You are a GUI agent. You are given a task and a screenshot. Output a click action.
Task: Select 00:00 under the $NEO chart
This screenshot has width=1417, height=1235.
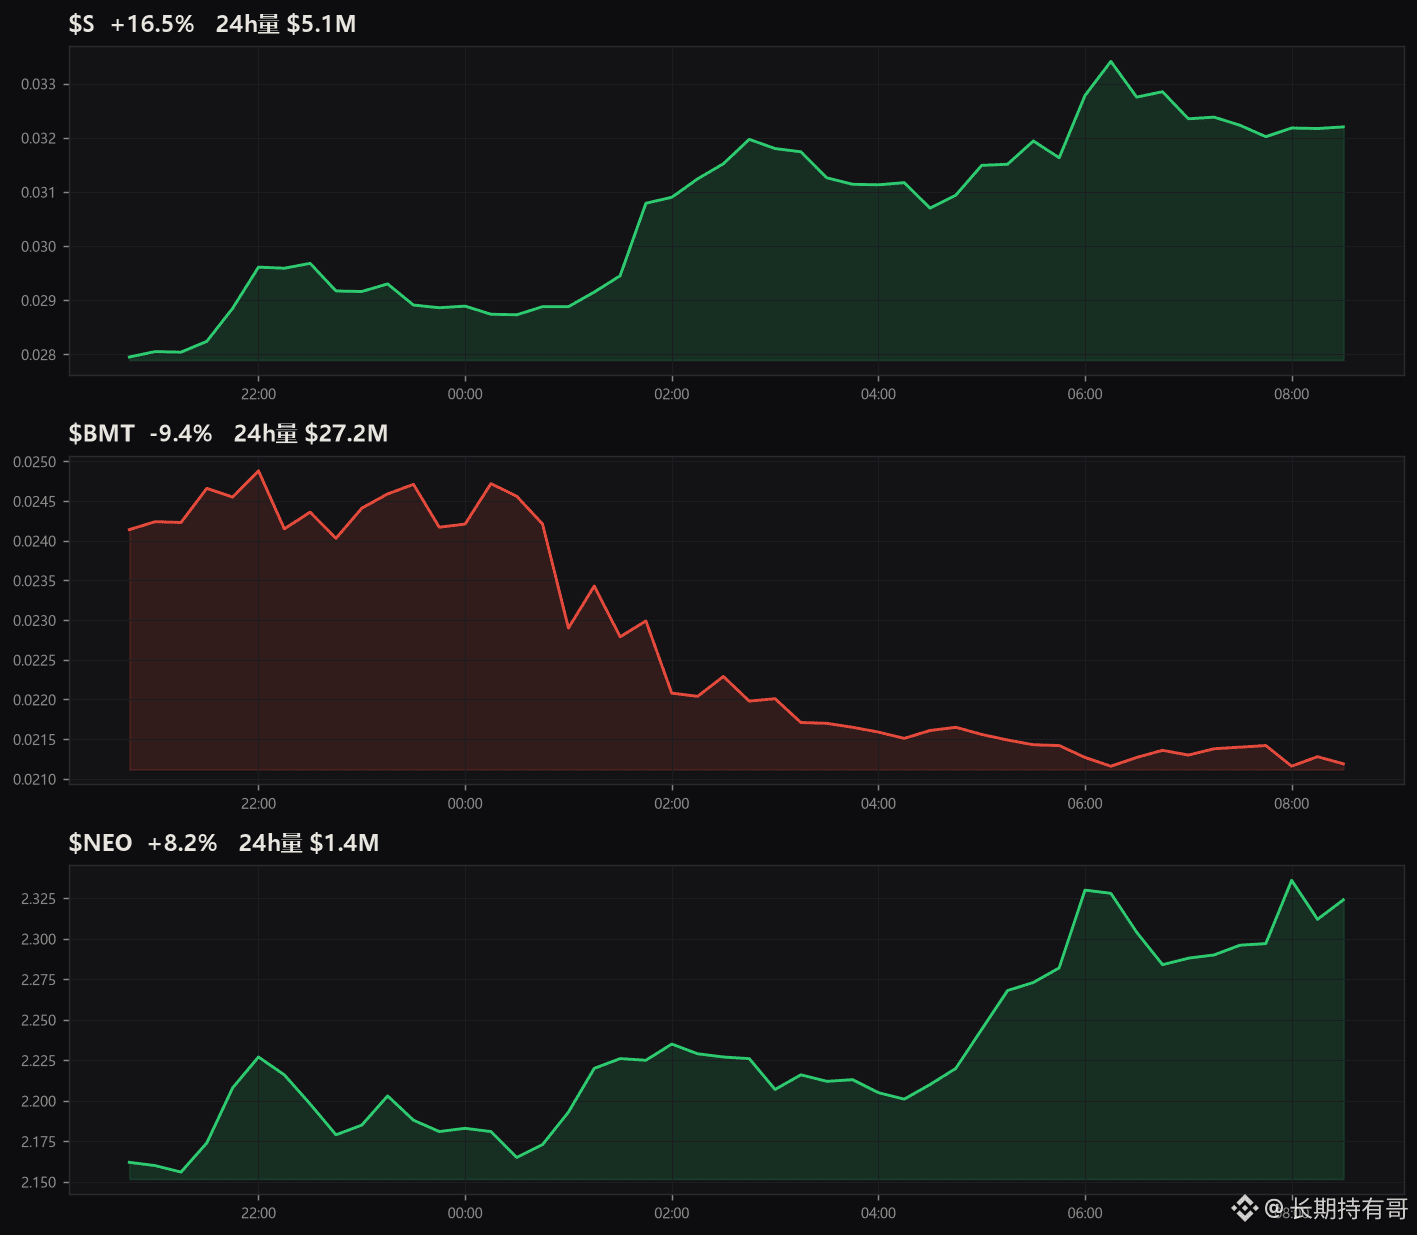coord(465,1213)
